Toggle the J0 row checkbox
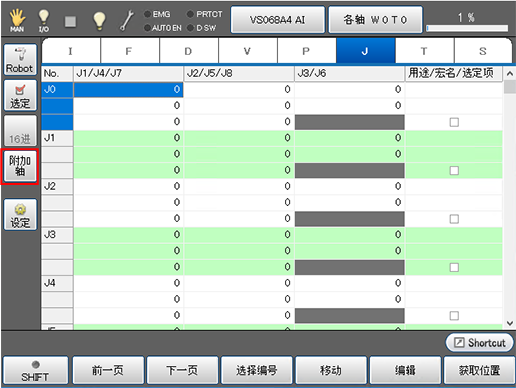Viewport: 516px width, 388px height. click(454, 122)
